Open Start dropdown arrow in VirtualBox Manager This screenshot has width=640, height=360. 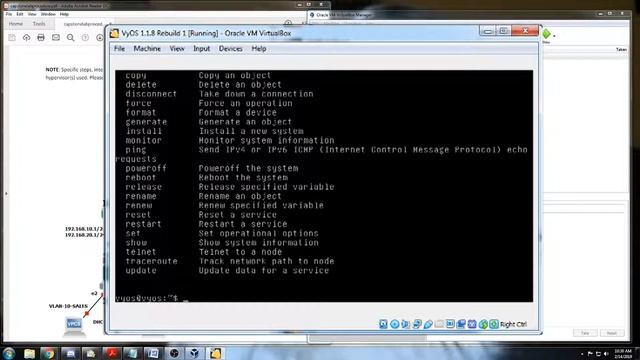point(554,36)
